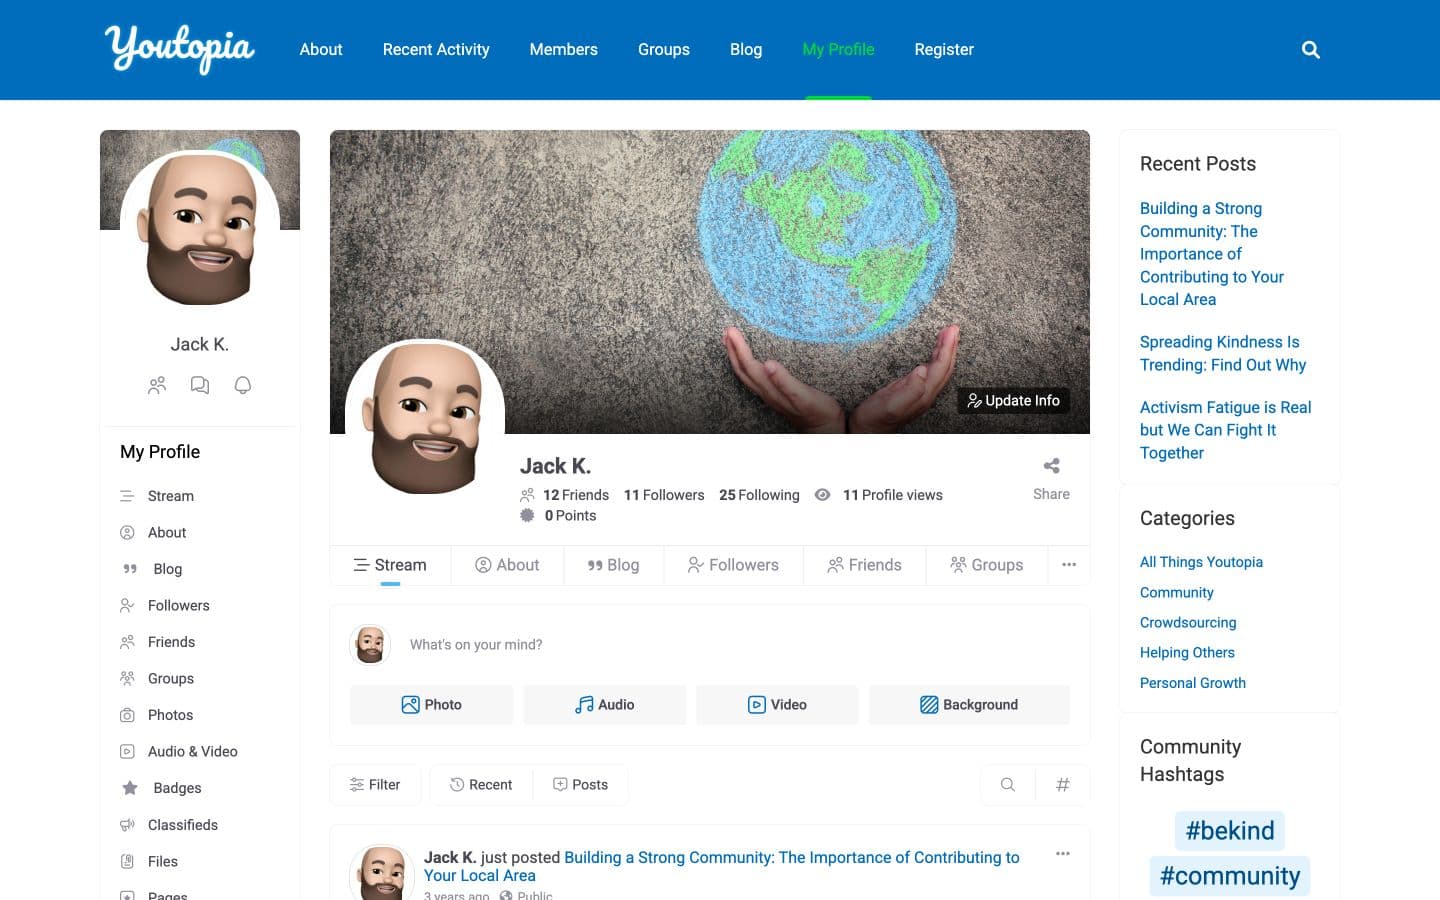Select the Blog profile tab
The image size is (1440, 900).
613,565
